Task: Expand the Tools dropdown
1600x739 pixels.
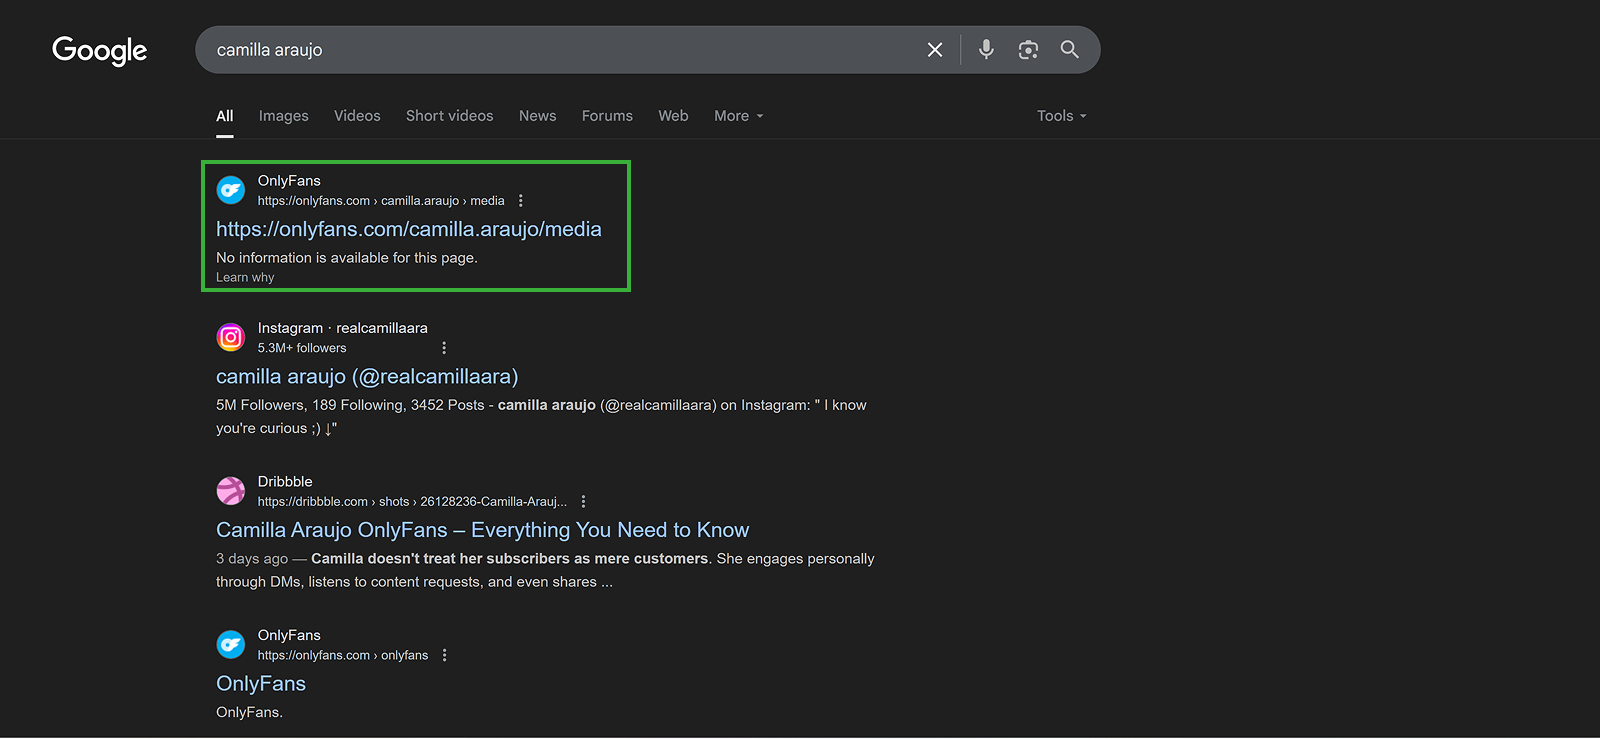Action: [x=1062, y=116]
